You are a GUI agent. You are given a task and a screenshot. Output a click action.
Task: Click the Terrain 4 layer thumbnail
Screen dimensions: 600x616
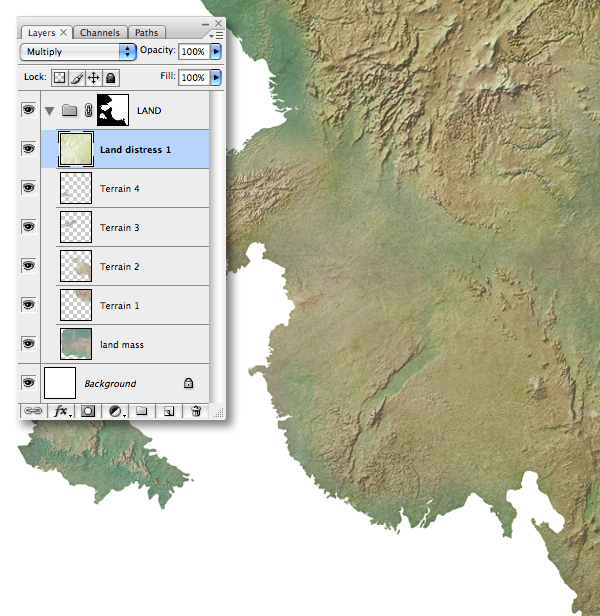point(76,188)
